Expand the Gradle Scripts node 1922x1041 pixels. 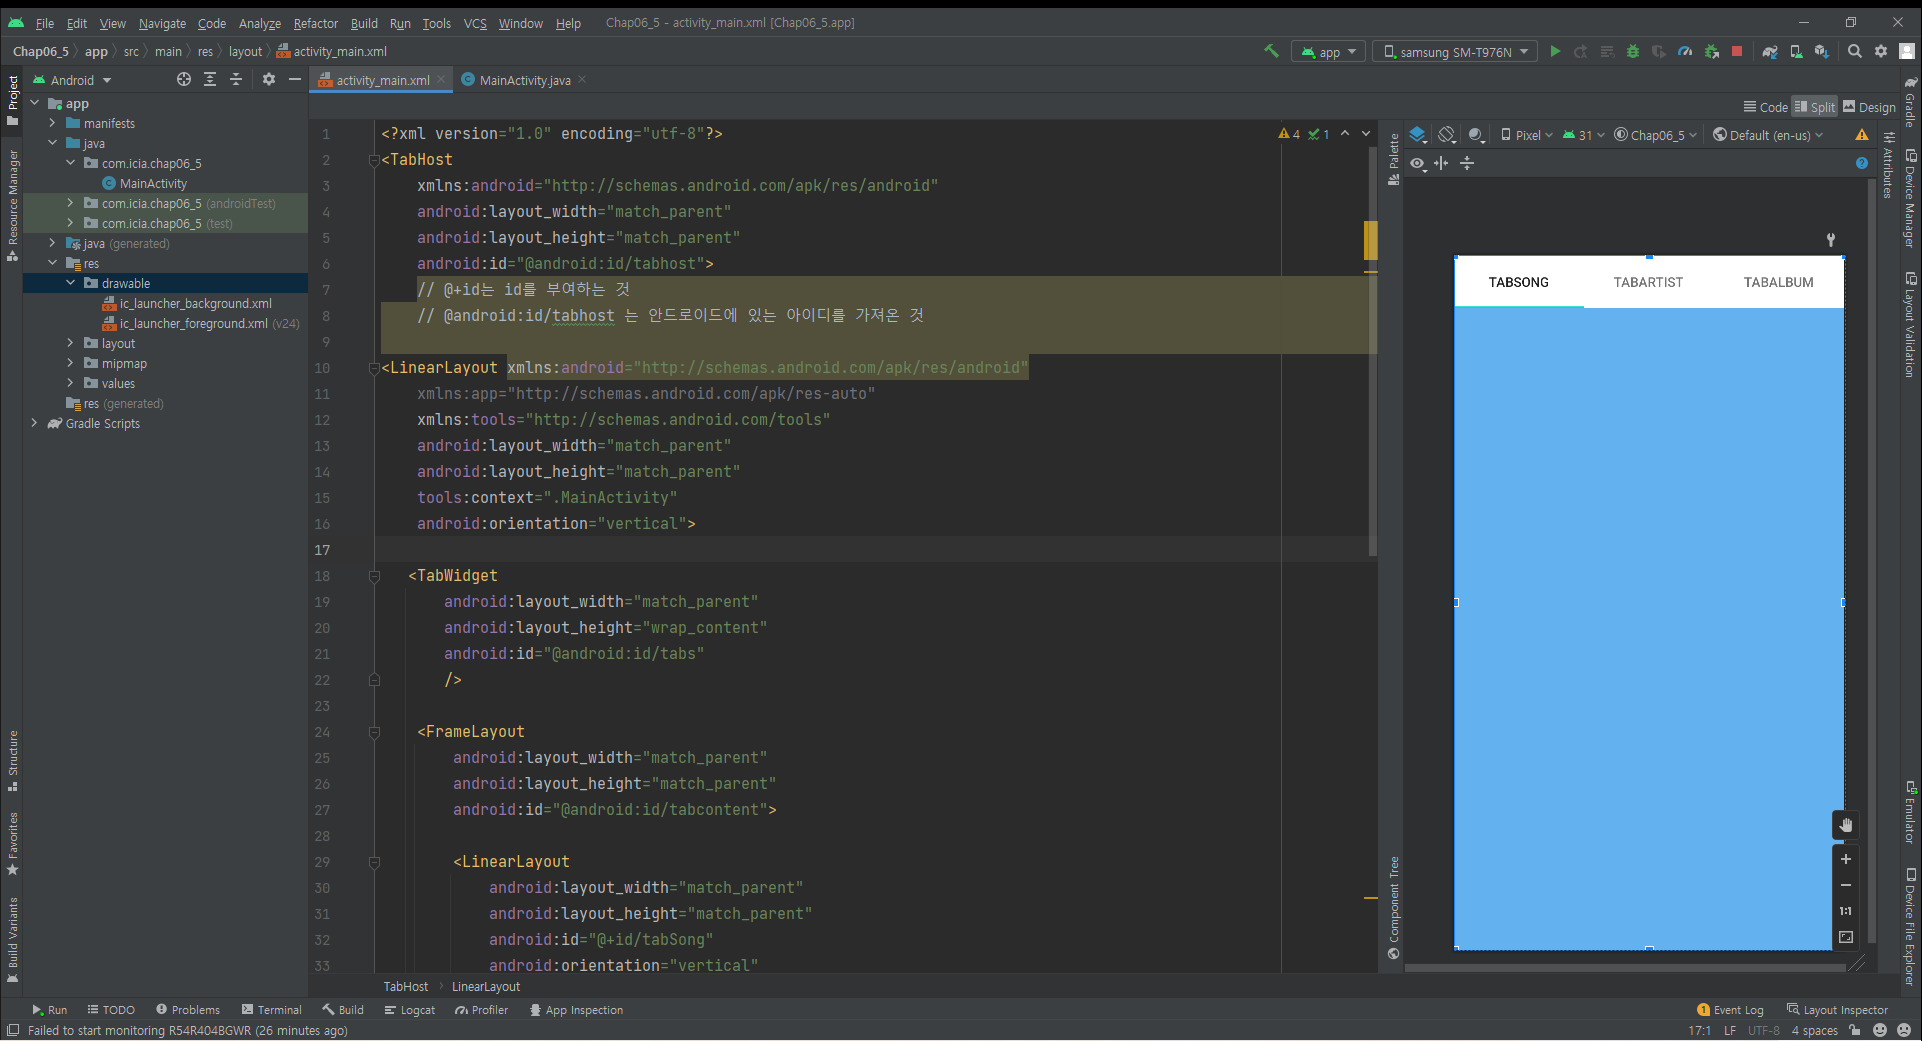point(34,423)
